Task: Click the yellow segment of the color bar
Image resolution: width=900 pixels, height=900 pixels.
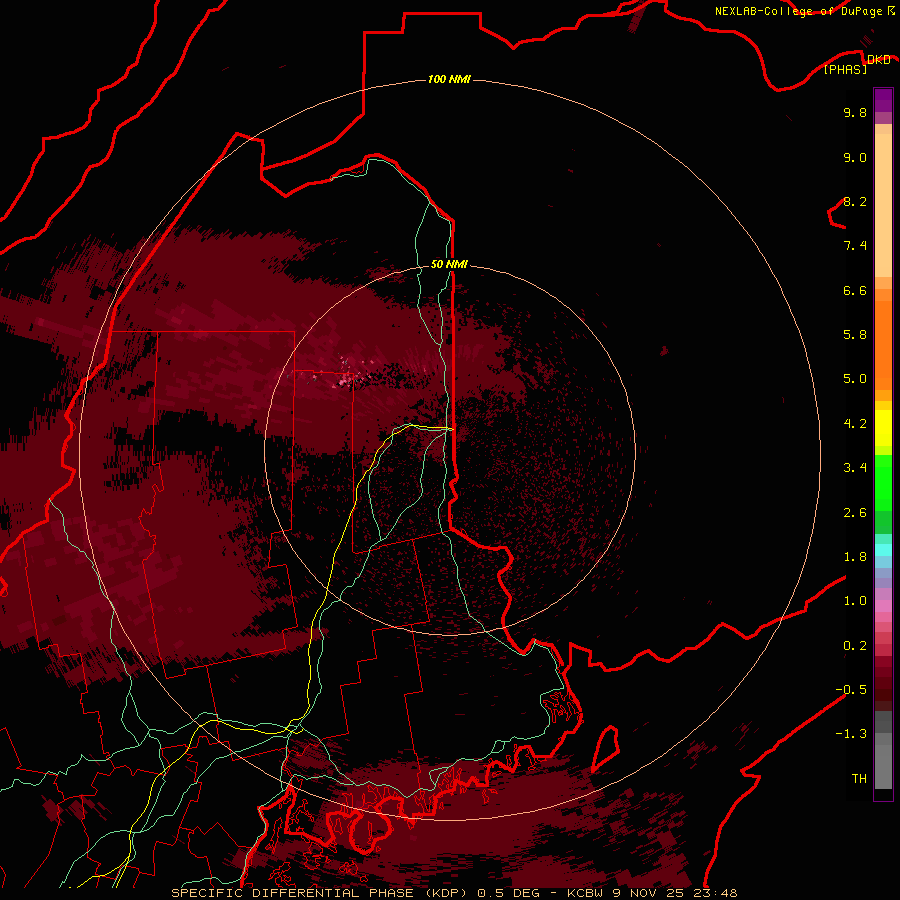Action: click(x=883, y=428)
